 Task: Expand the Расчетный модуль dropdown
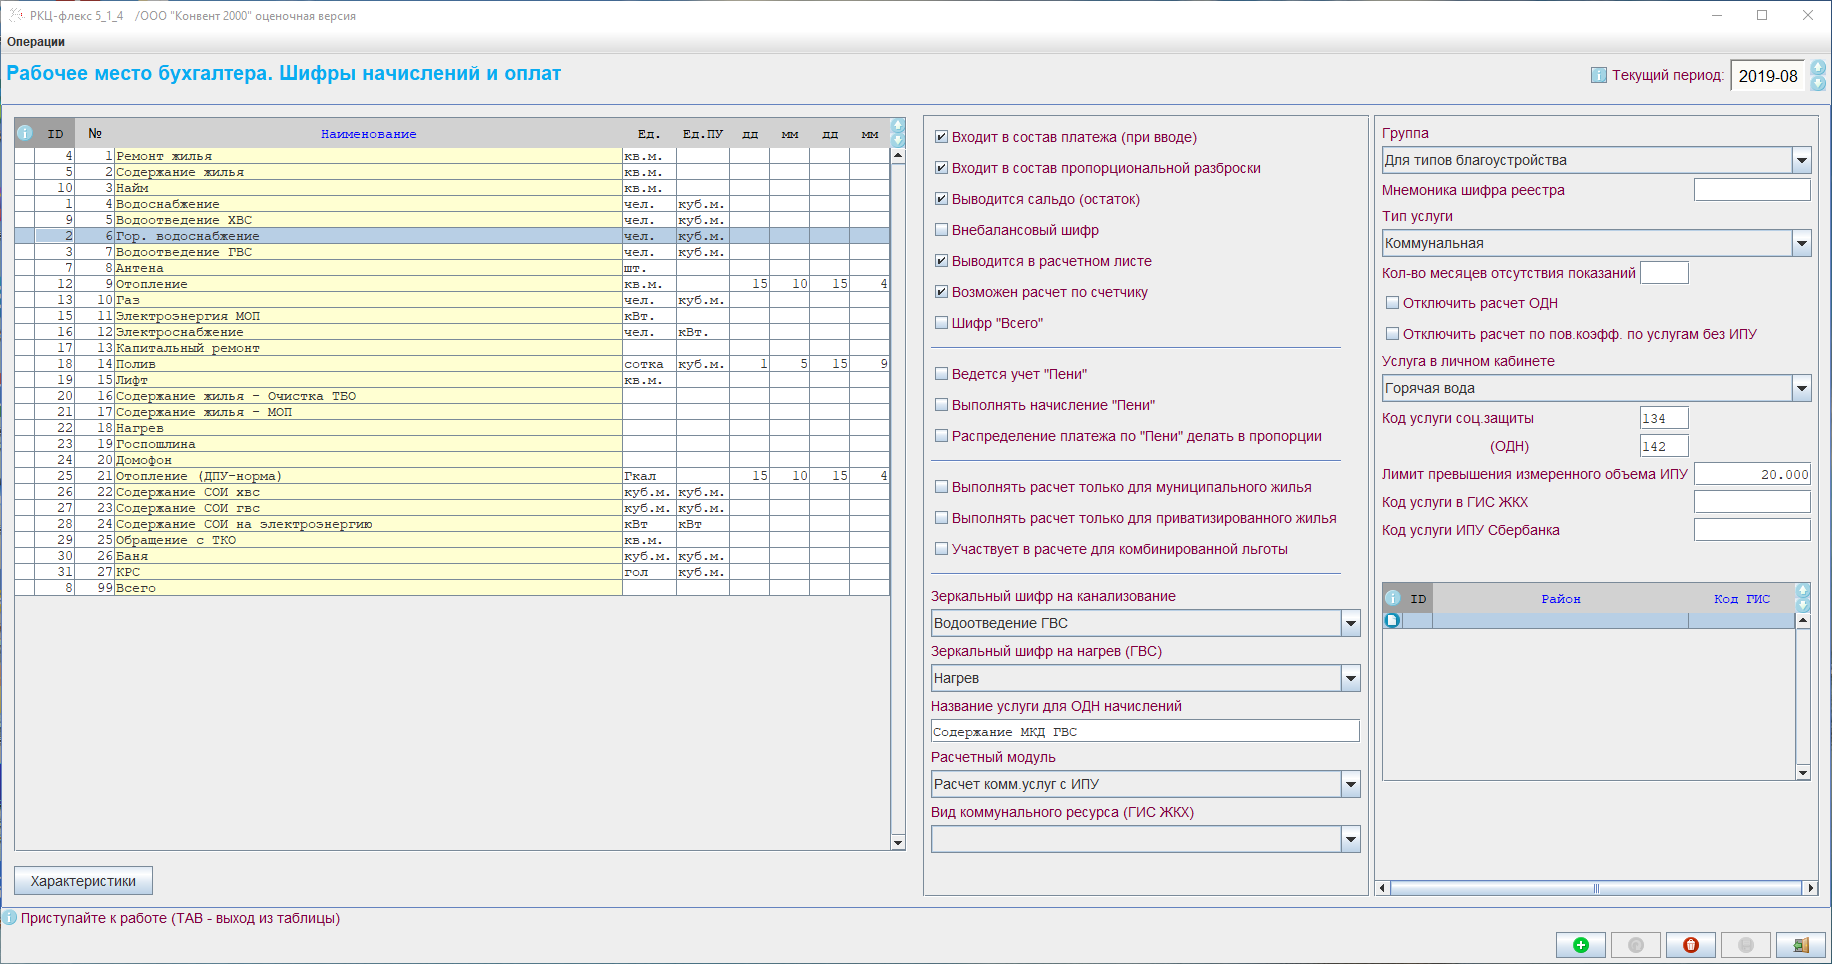tap(1350, 784)
